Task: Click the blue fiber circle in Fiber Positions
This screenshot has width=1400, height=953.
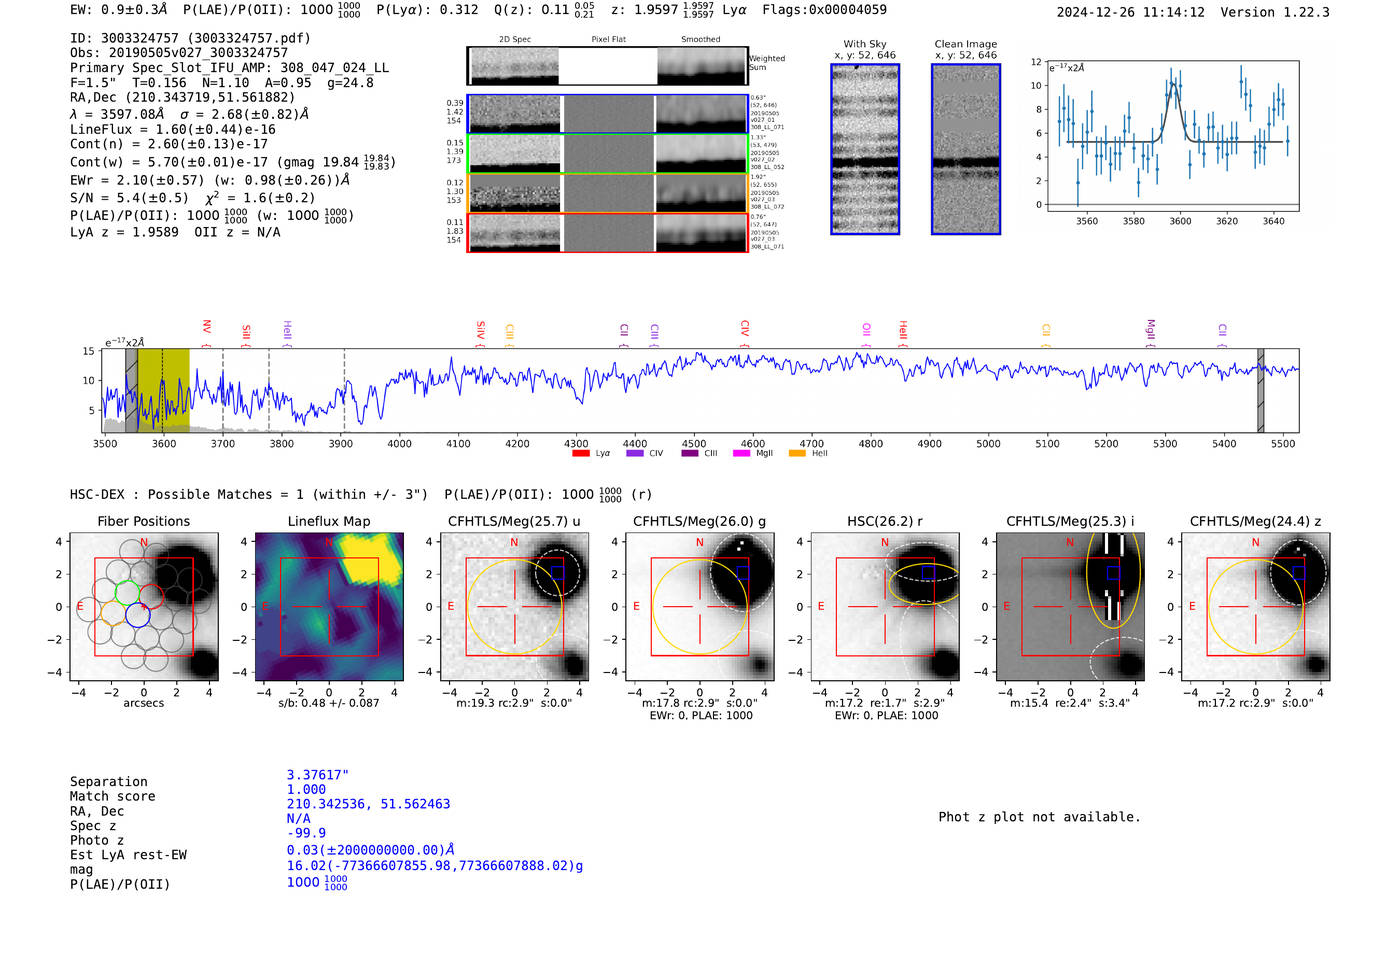Action: tap(138, 615)
